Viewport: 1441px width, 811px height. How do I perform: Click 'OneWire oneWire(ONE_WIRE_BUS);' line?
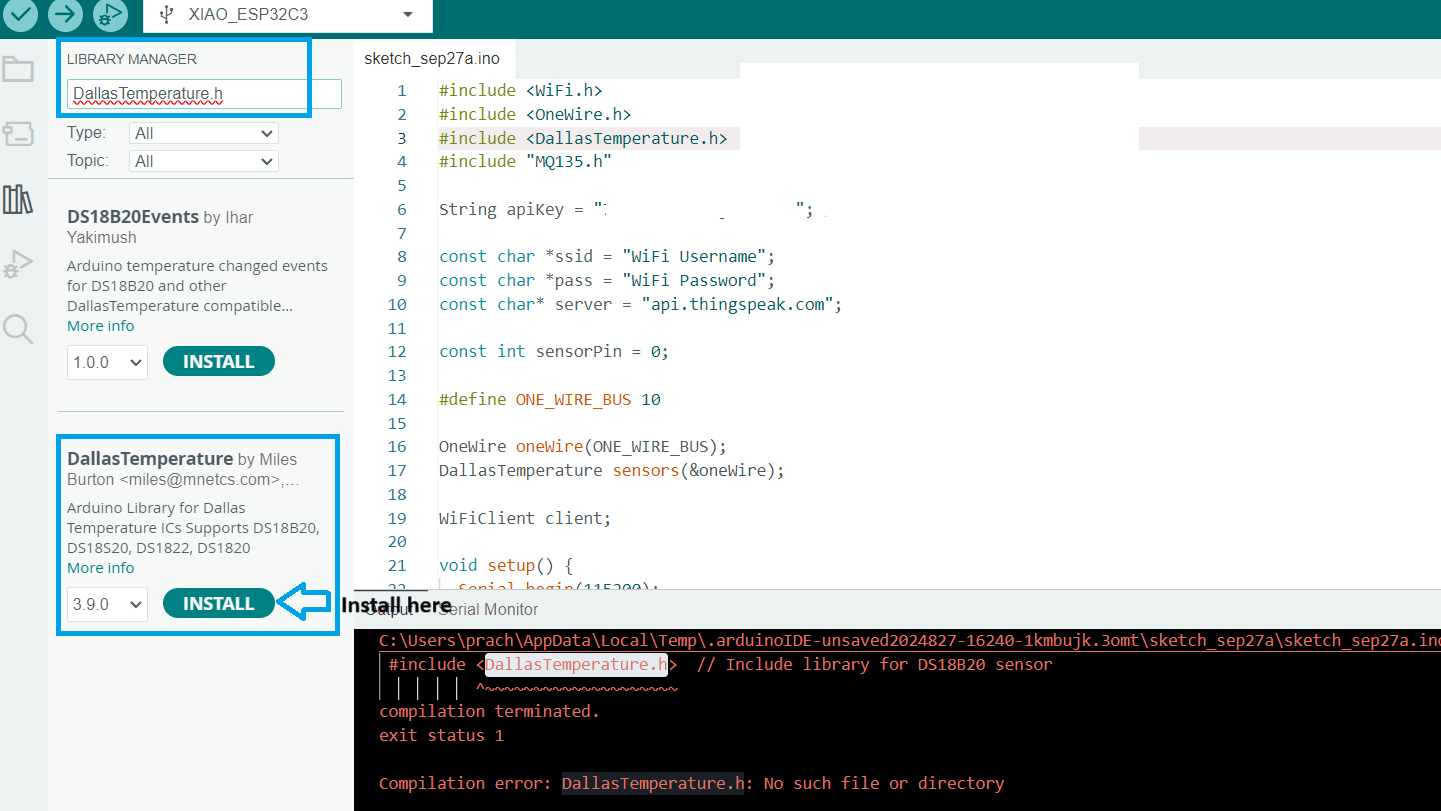click(583, 446)
